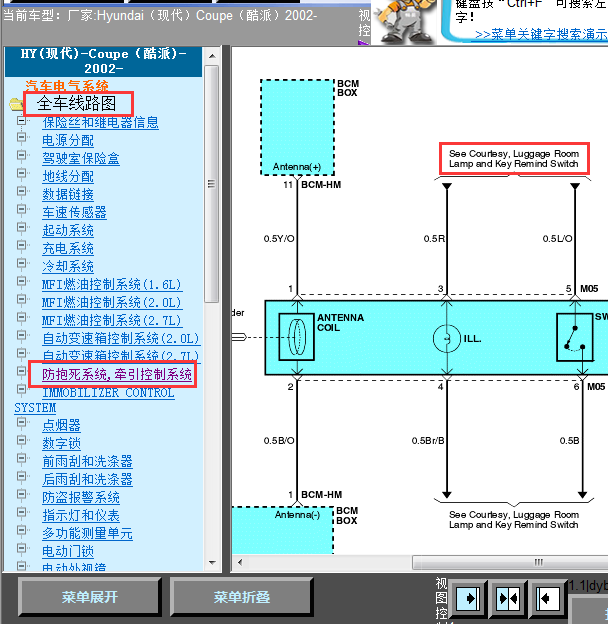Viewport: 608px width, 624px height.
Task: Open the 点烟器 link
Action: [x=61, y=425]
